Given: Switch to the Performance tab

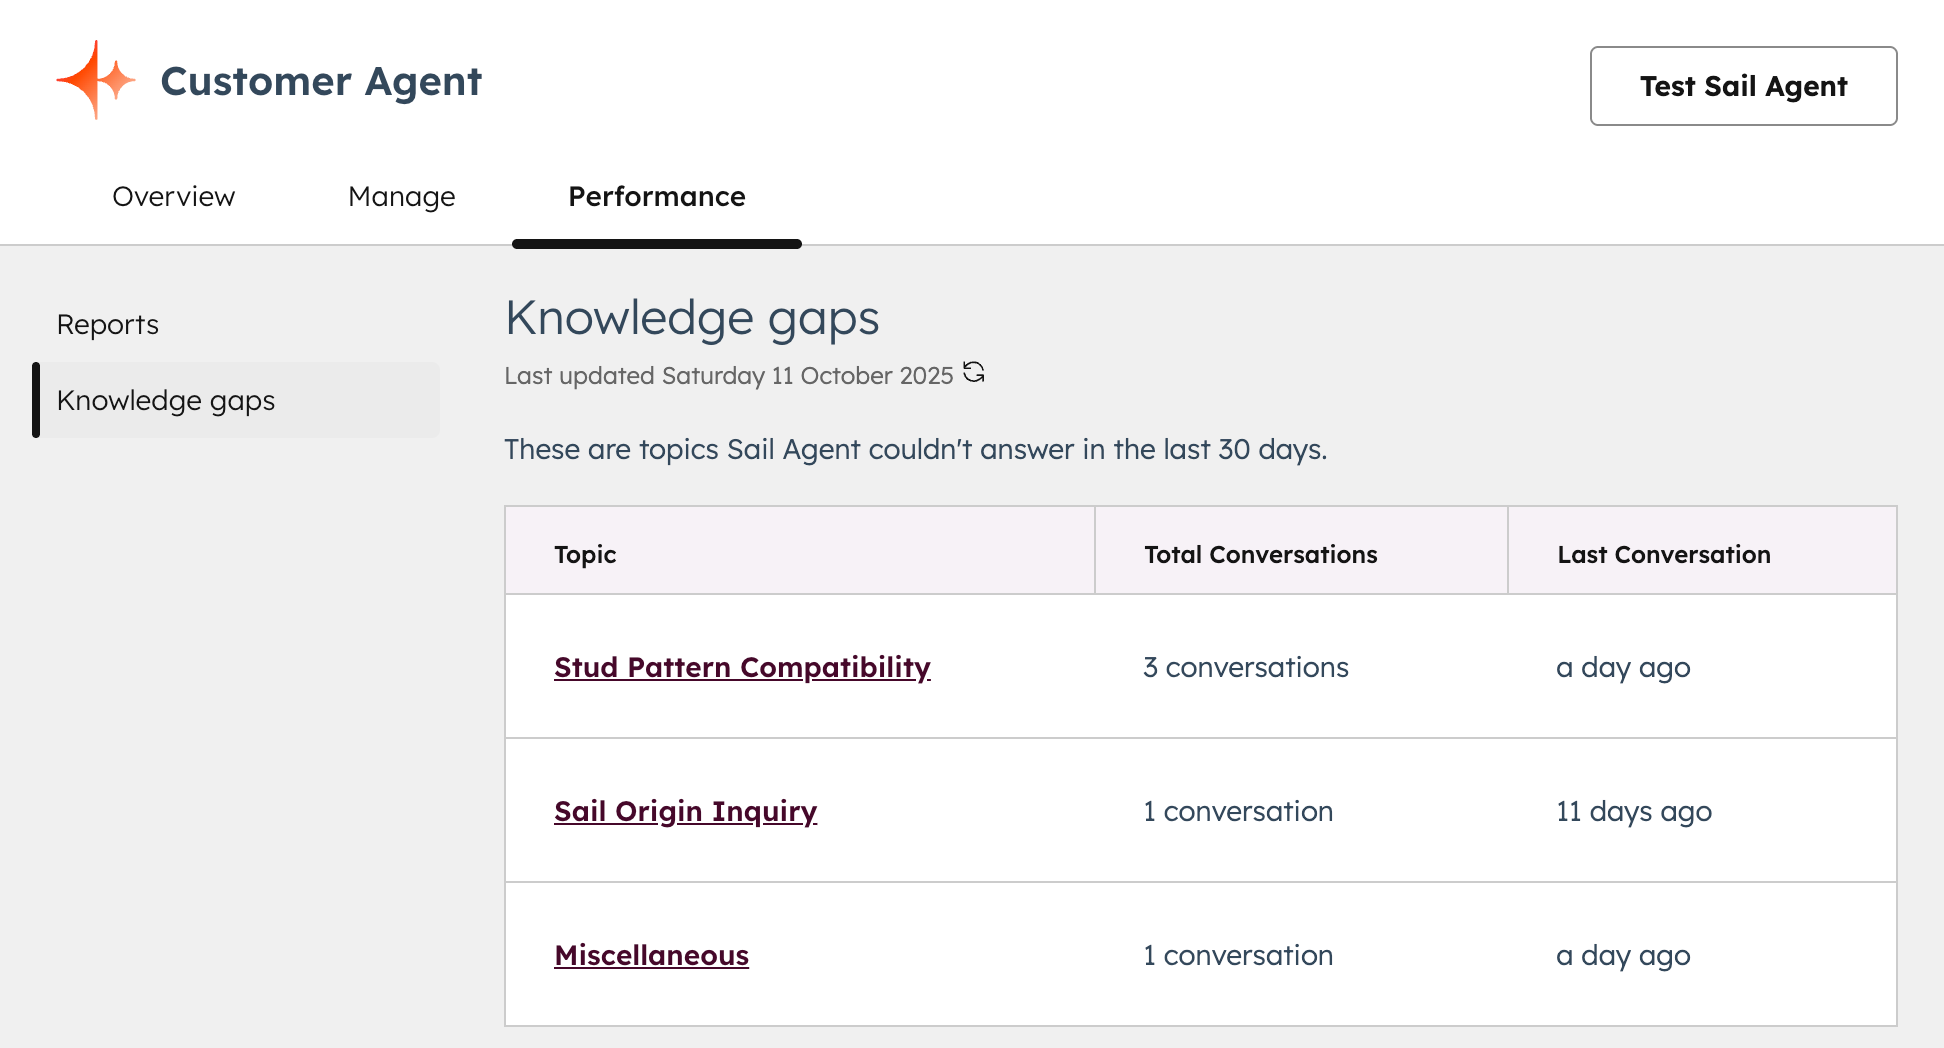Looking at the screenshot, I should point(656,197).
